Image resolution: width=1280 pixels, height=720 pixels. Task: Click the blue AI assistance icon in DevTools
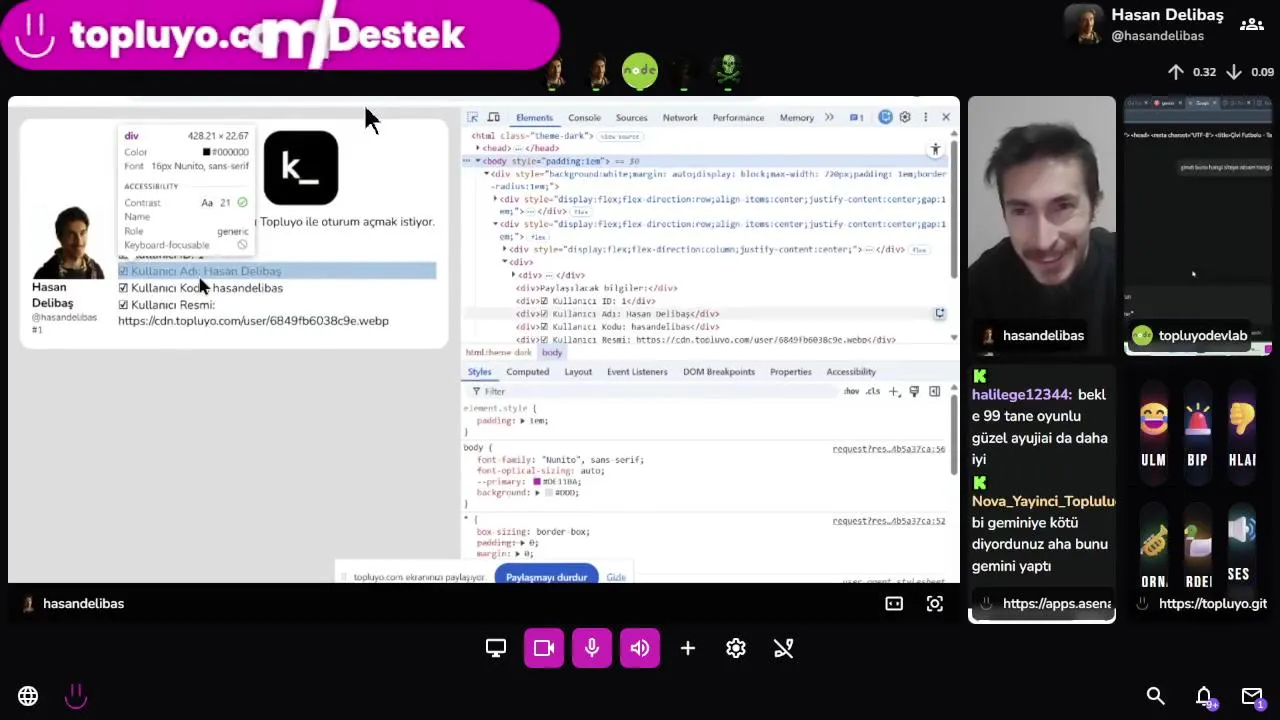point(885,117)
